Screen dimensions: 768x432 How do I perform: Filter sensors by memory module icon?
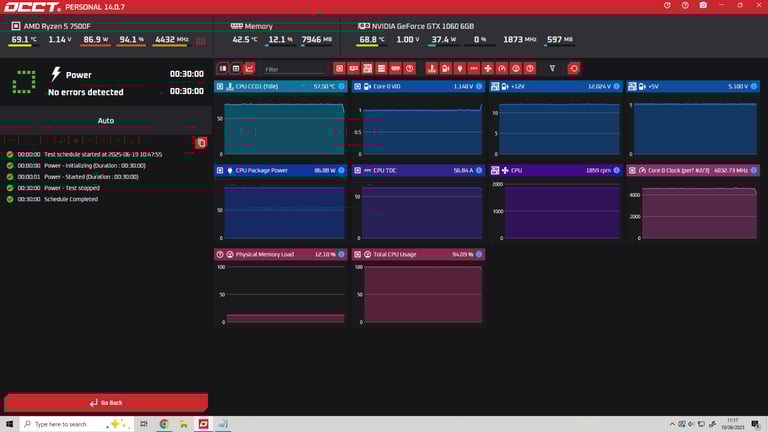click(396, 69)
